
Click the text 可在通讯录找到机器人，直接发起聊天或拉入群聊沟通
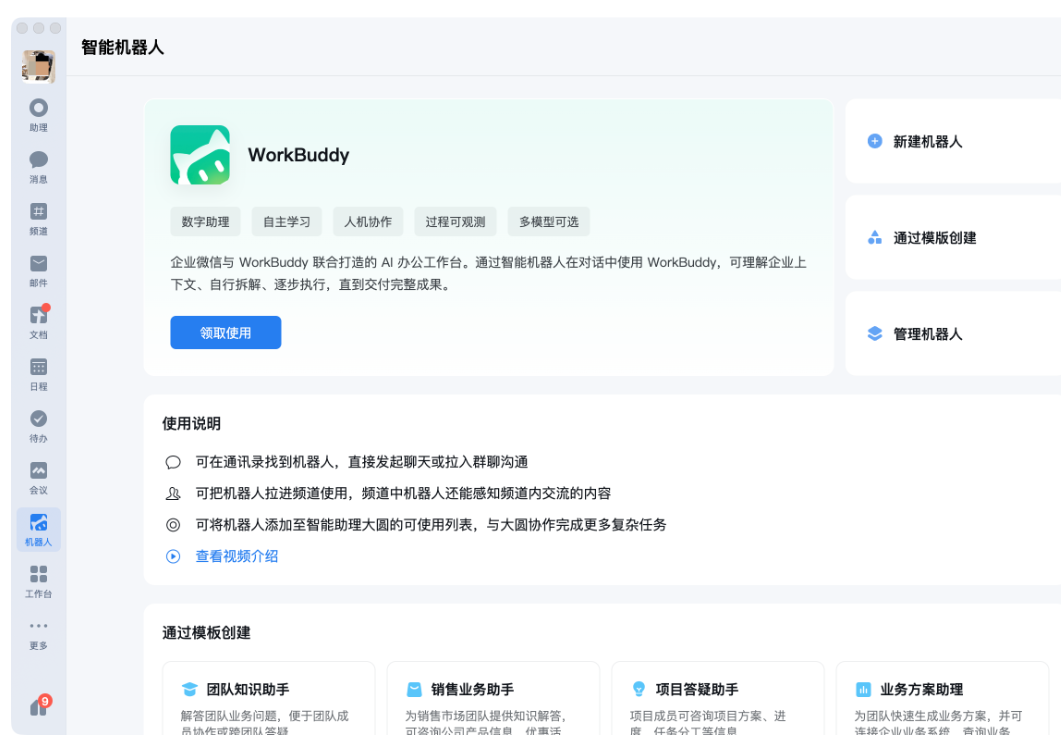point(362,462)
